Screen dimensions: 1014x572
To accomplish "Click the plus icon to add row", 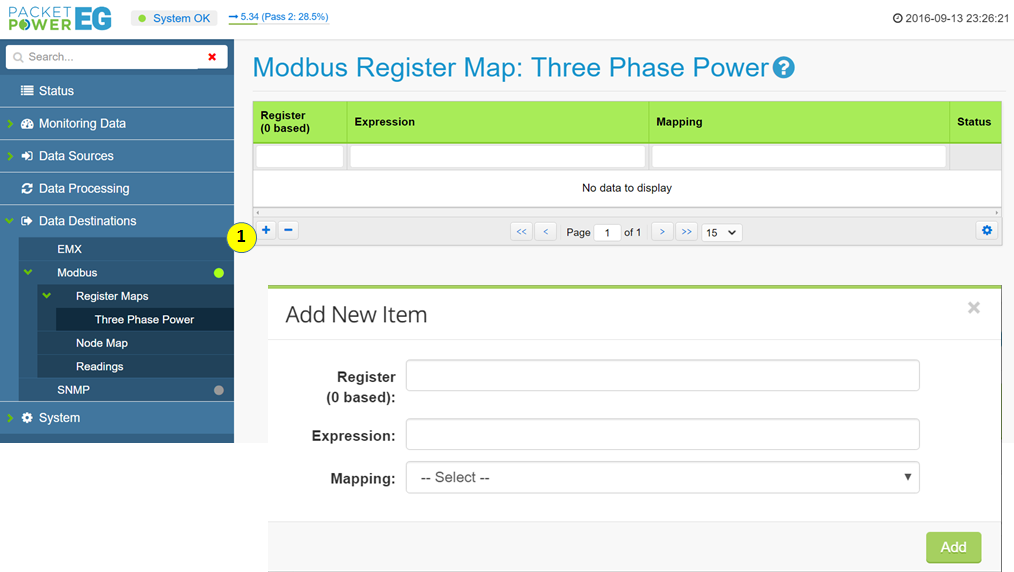I will click(x=267, y=230).
